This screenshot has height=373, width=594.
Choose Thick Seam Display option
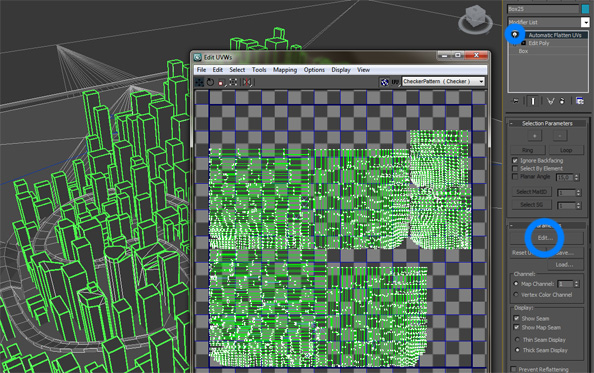click(517, 350)
